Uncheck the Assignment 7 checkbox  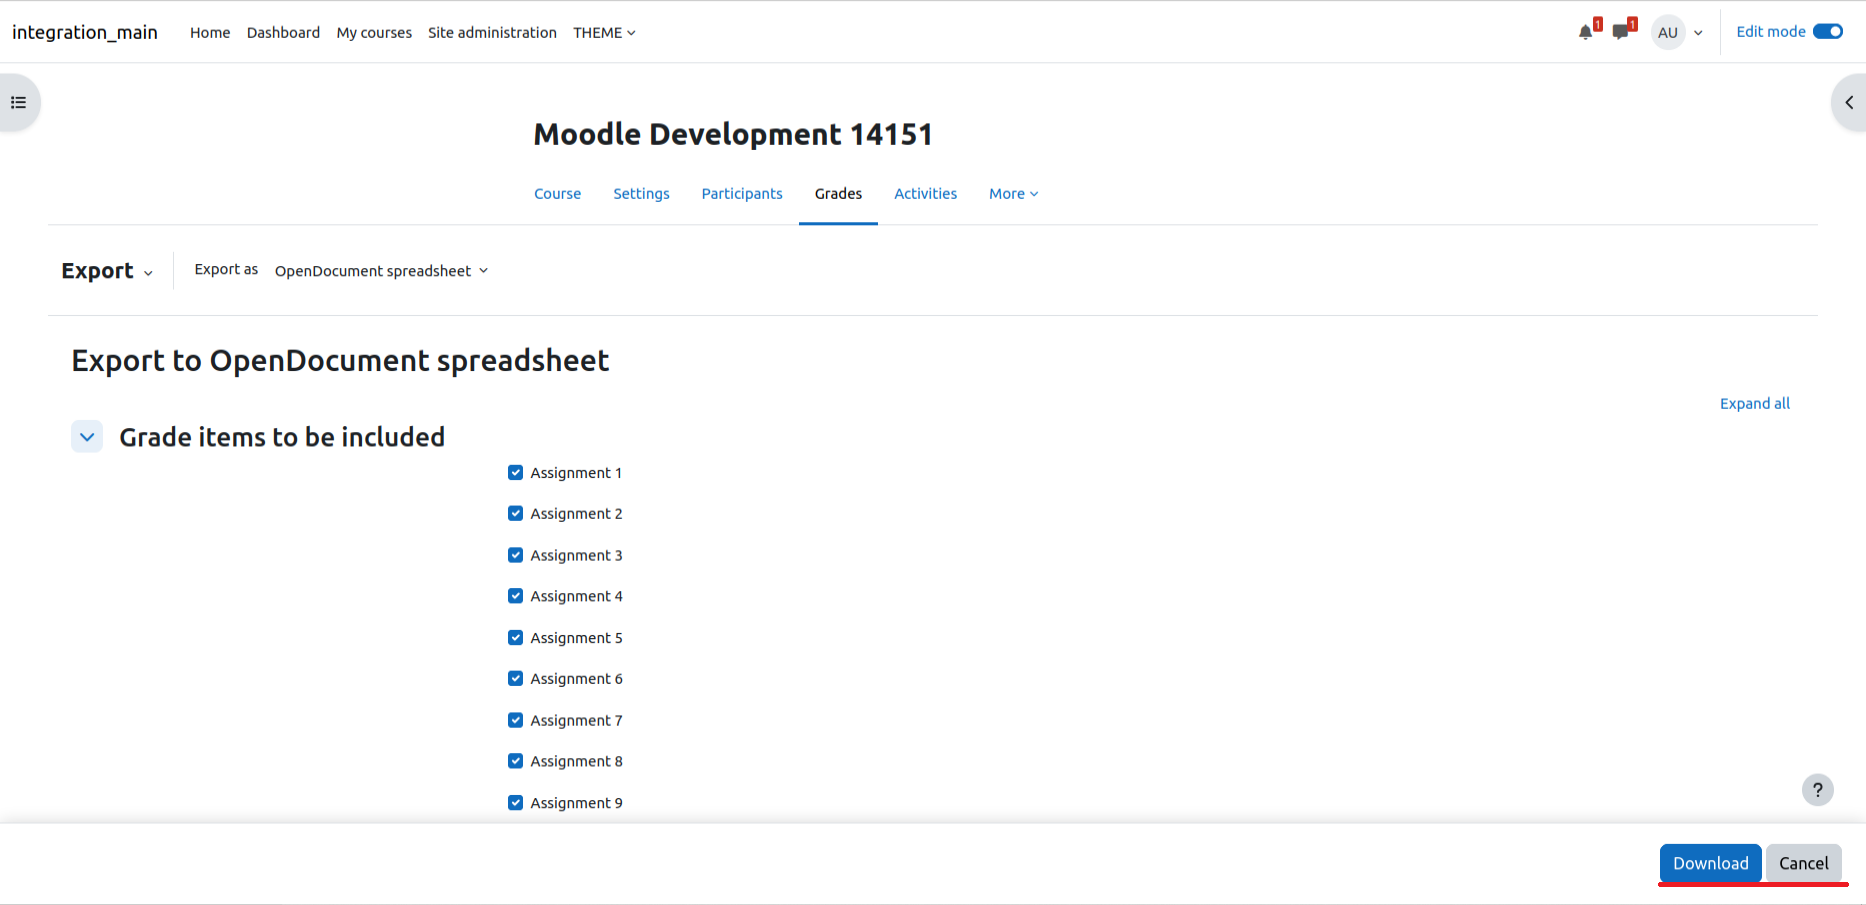pos(515,720)
